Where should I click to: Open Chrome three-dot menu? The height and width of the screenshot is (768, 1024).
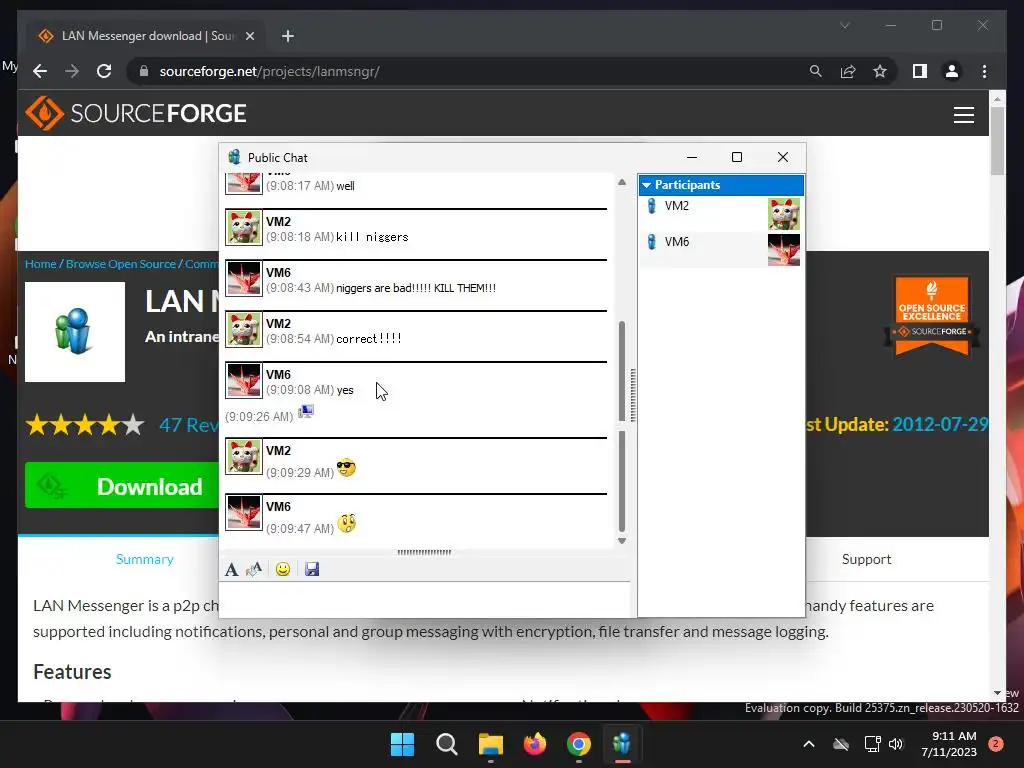click(x=984, y=71)
